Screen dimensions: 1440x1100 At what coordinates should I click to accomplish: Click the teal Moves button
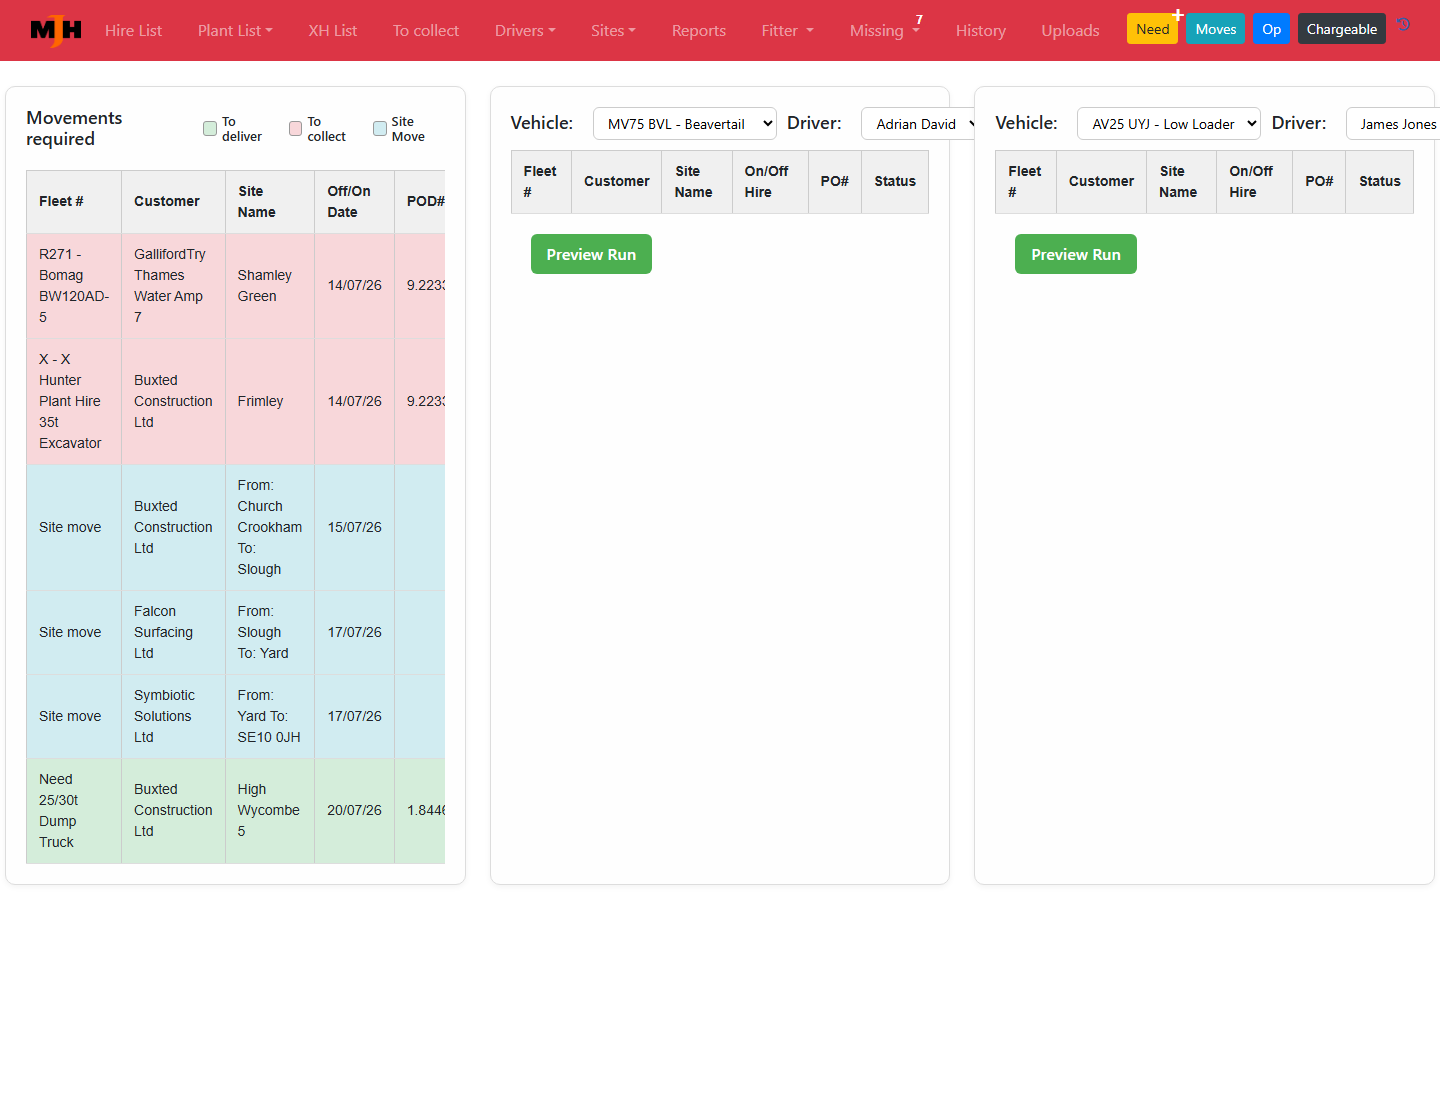(1216, 29)
